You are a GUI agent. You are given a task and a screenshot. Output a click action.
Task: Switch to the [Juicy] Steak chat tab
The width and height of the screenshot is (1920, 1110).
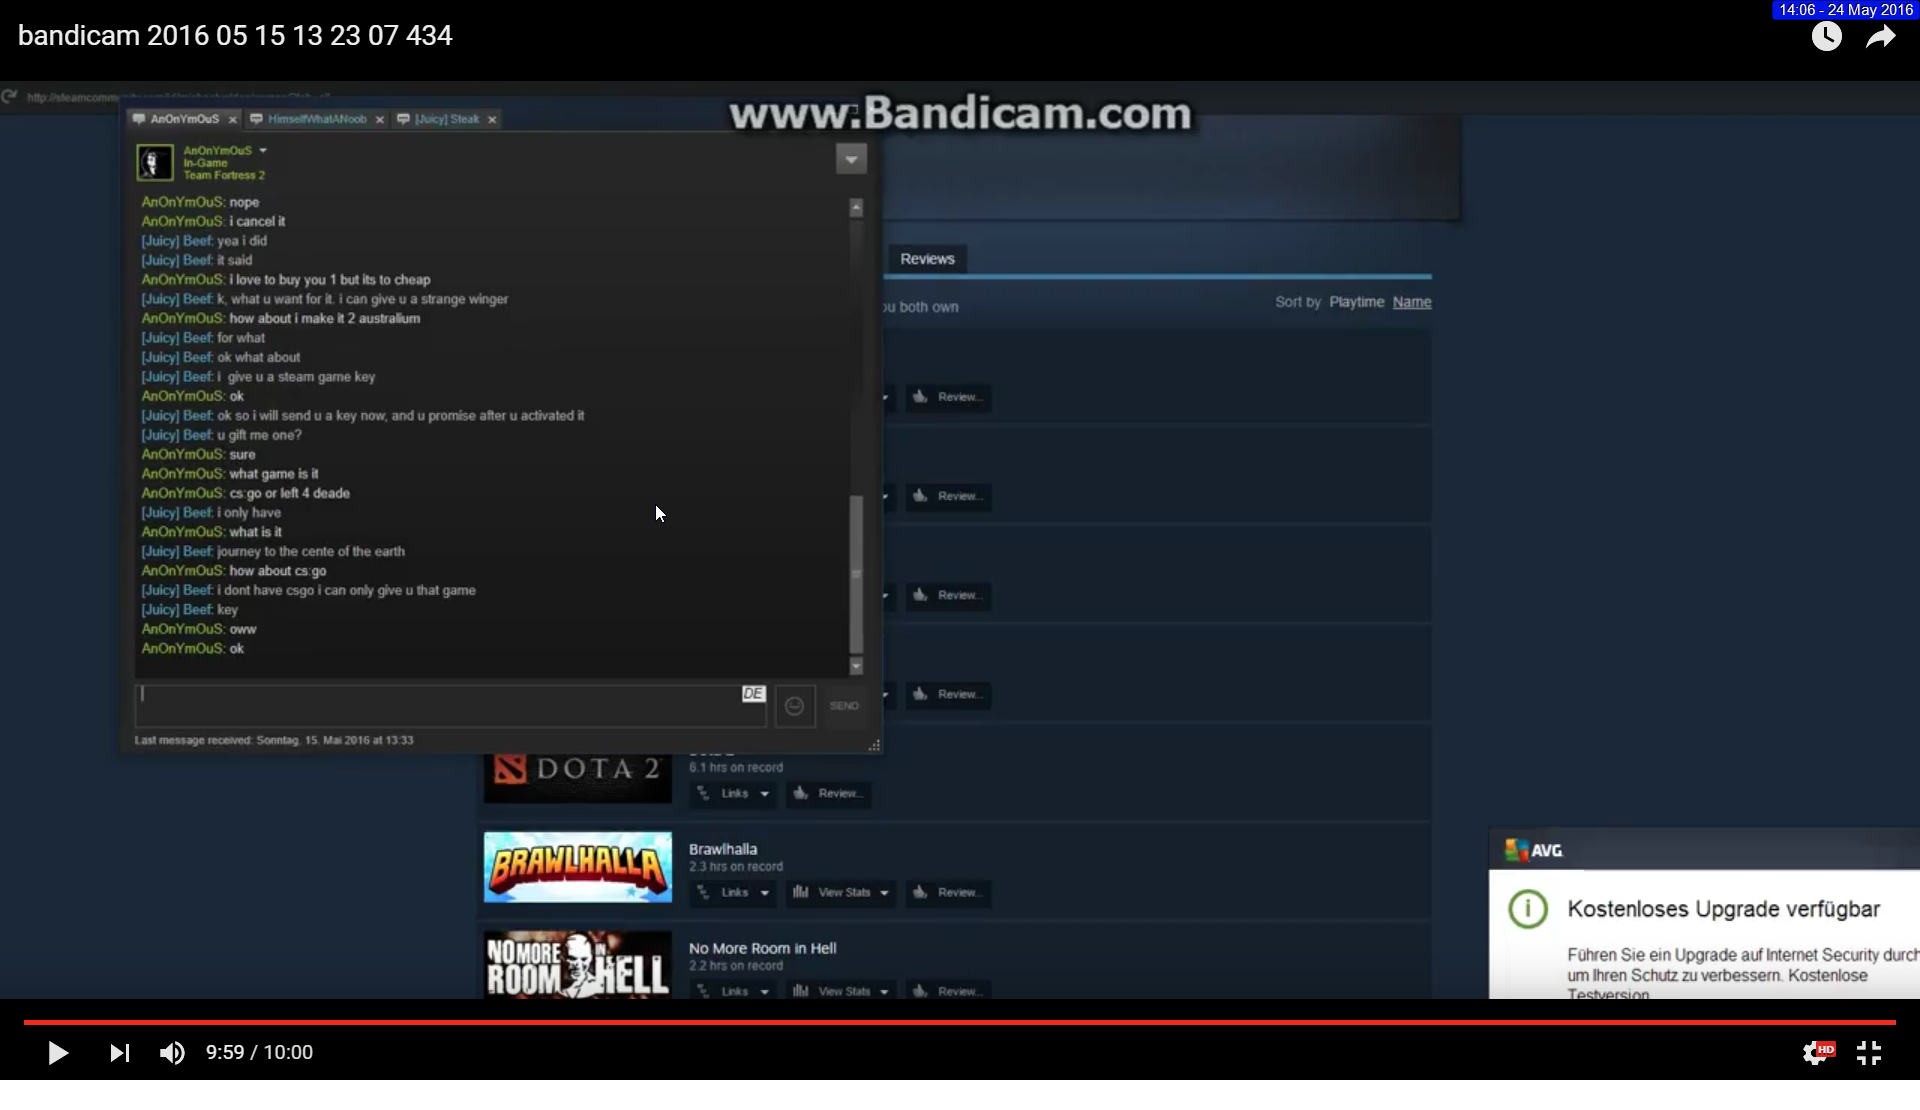click(x=447, y=119)
